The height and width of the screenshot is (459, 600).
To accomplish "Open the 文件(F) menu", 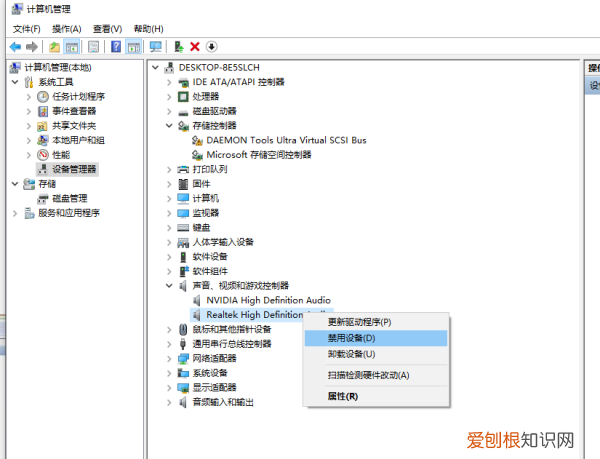I will click(x=26, y=29).
